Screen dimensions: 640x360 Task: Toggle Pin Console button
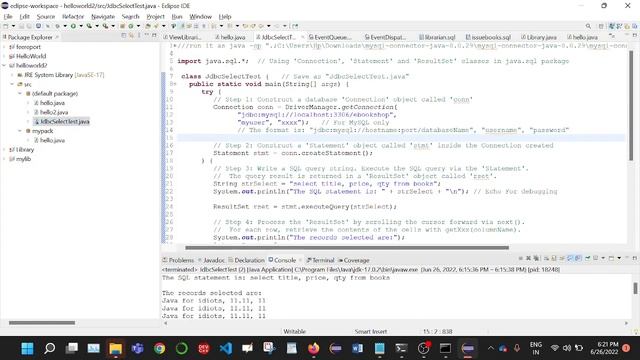click(588, 258)
